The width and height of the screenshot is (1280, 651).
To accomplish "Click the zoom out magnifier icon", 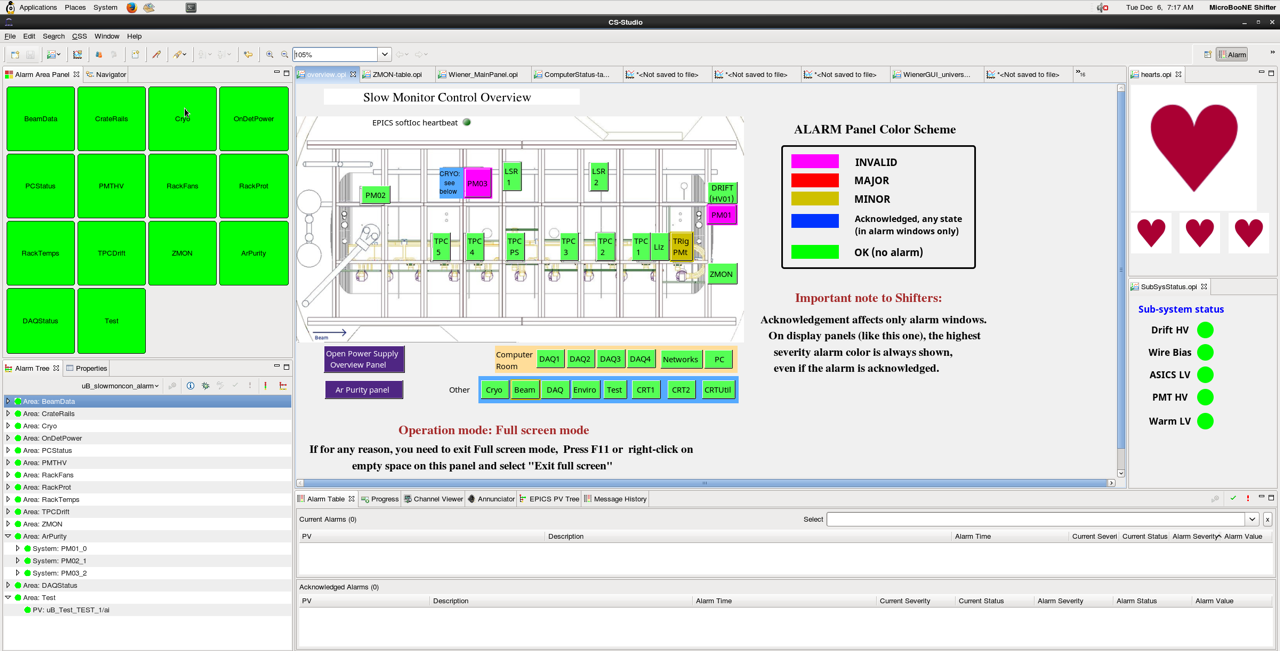I will point(285,55).
